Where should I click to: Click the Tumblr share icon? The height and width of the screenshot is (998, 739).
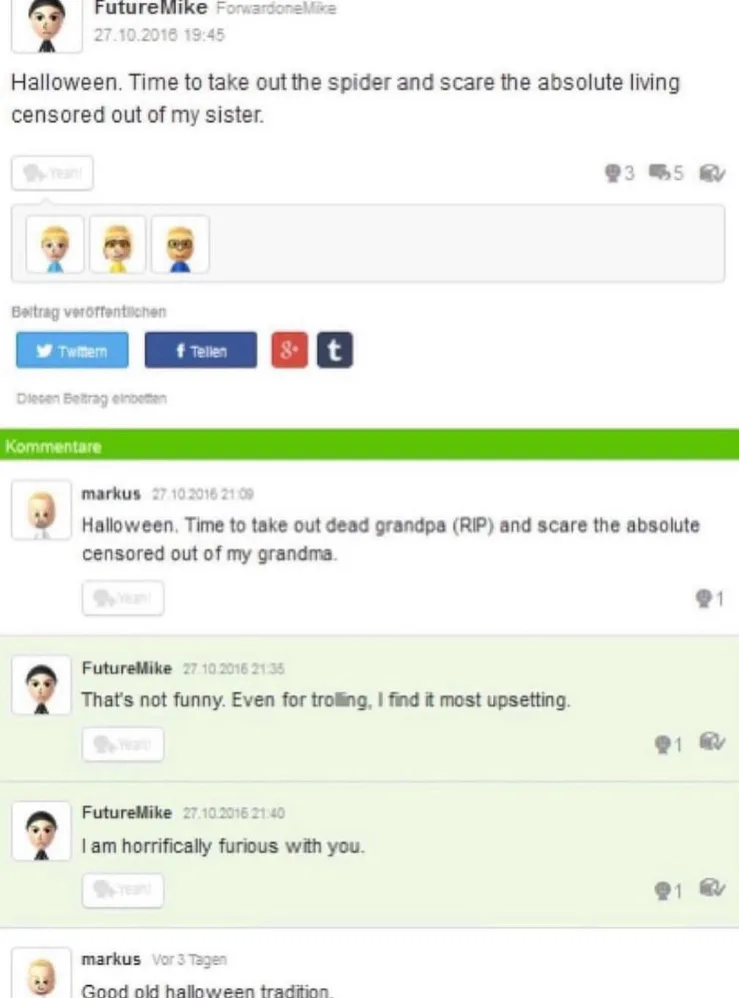[335, 350]
